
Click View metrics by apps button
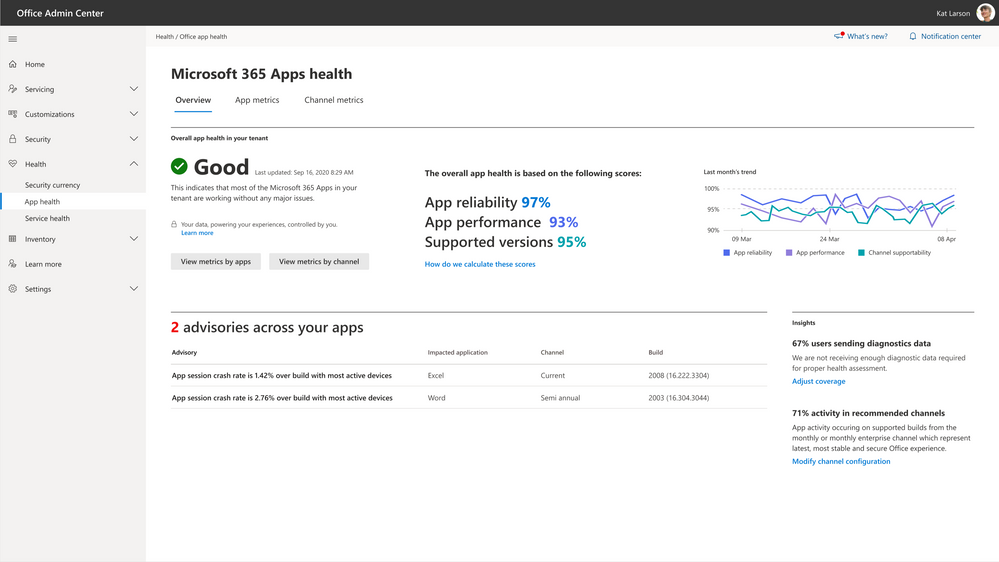point(215,261)
